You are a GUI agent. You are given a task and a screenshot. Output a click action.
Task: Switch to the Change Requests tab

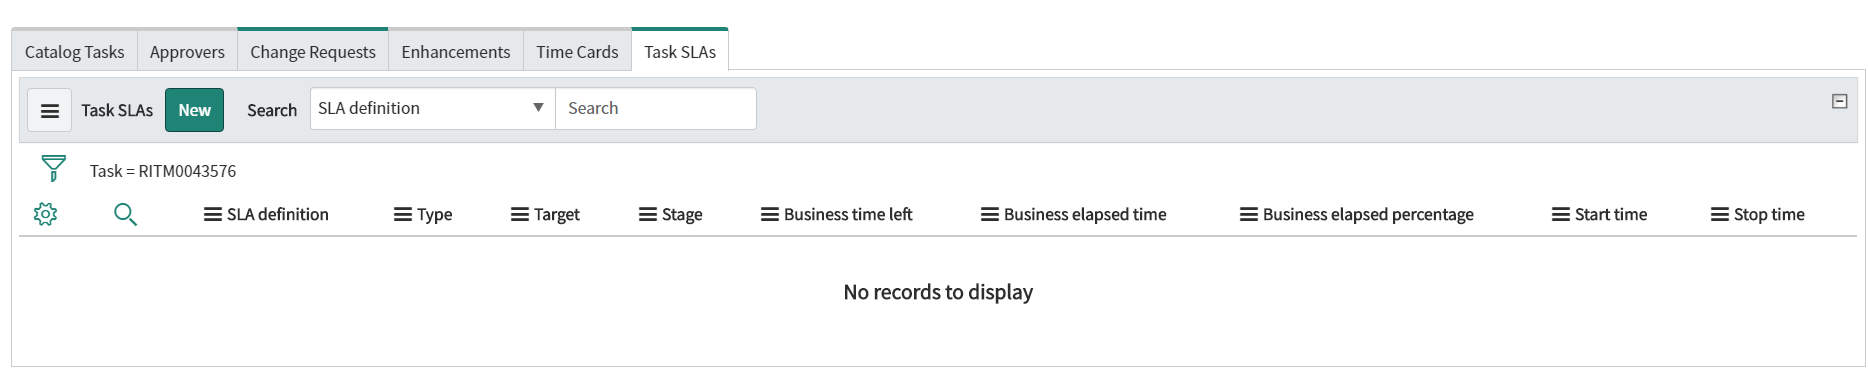pyautogui.click(x=313, y=52)
